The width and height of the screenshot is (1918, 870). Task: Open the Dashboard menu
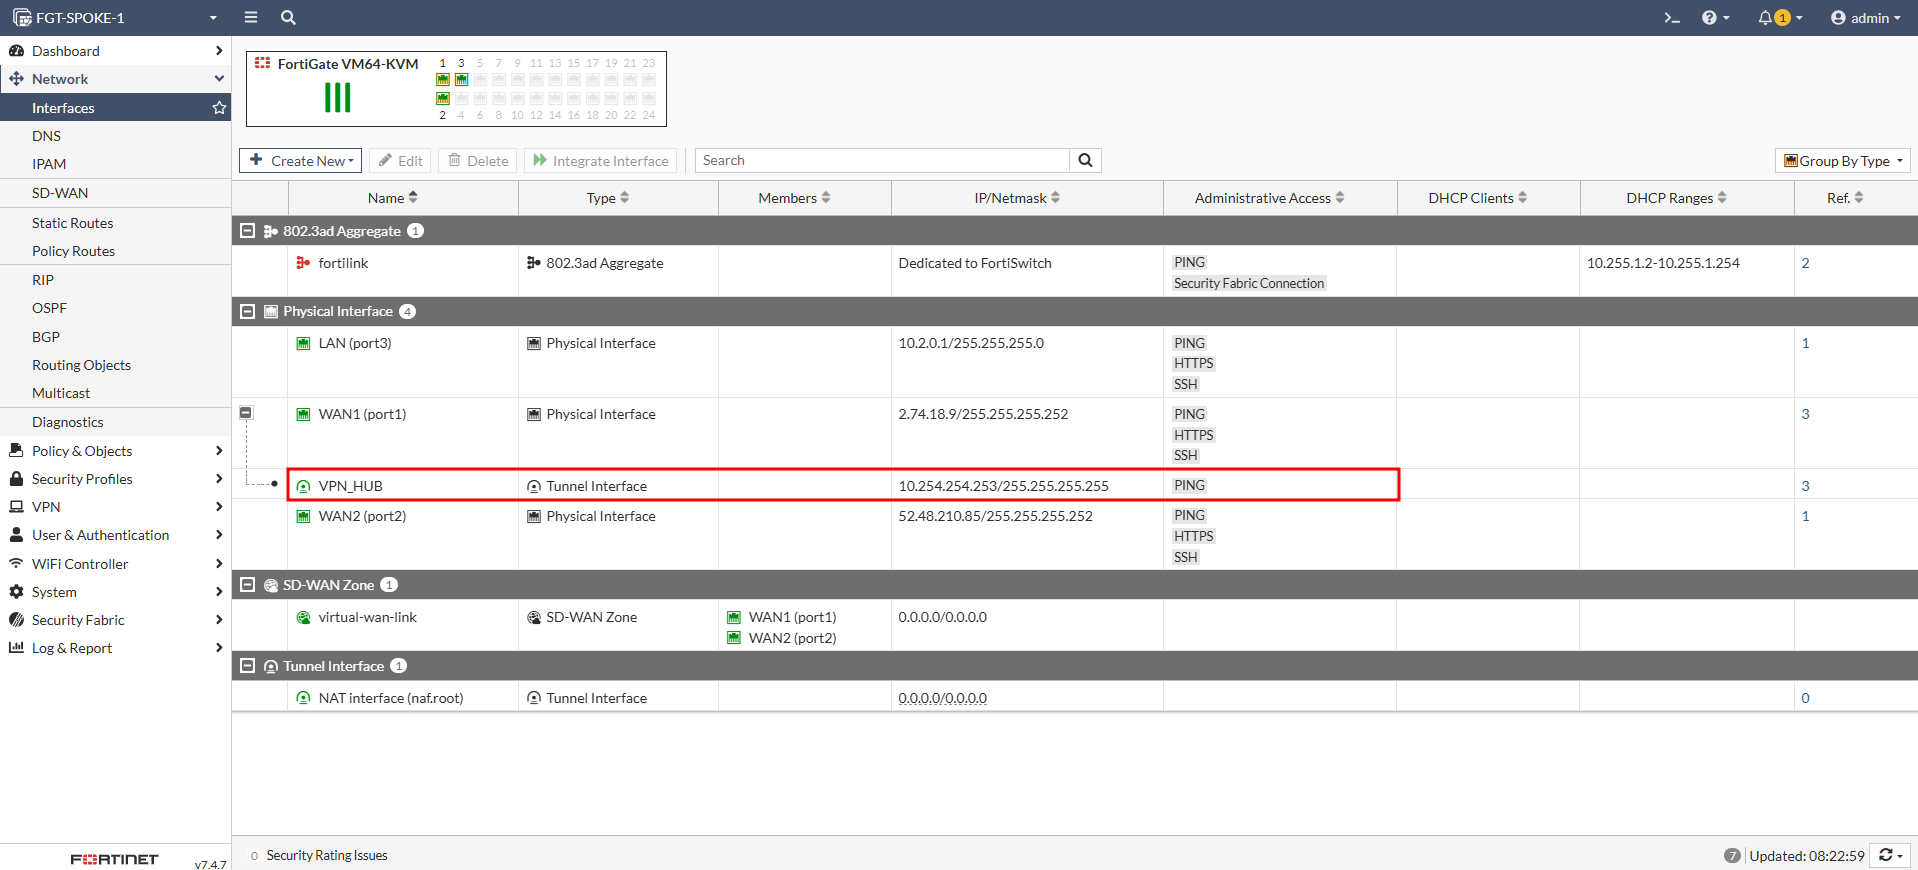click(115, 51)
